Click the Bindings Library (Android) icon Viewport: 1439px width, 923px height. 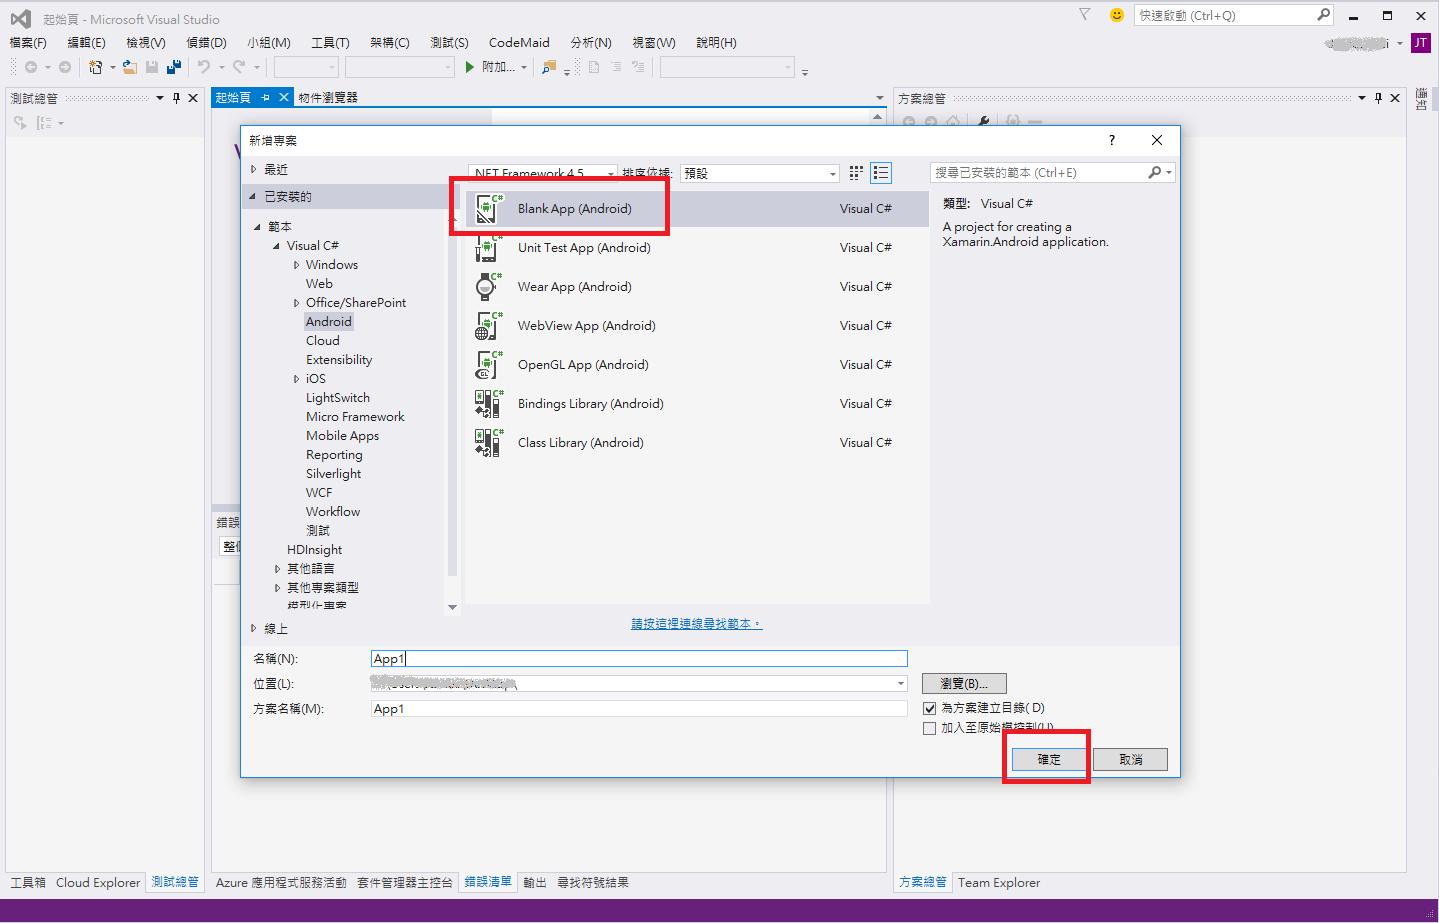click(x=488, y=403)
